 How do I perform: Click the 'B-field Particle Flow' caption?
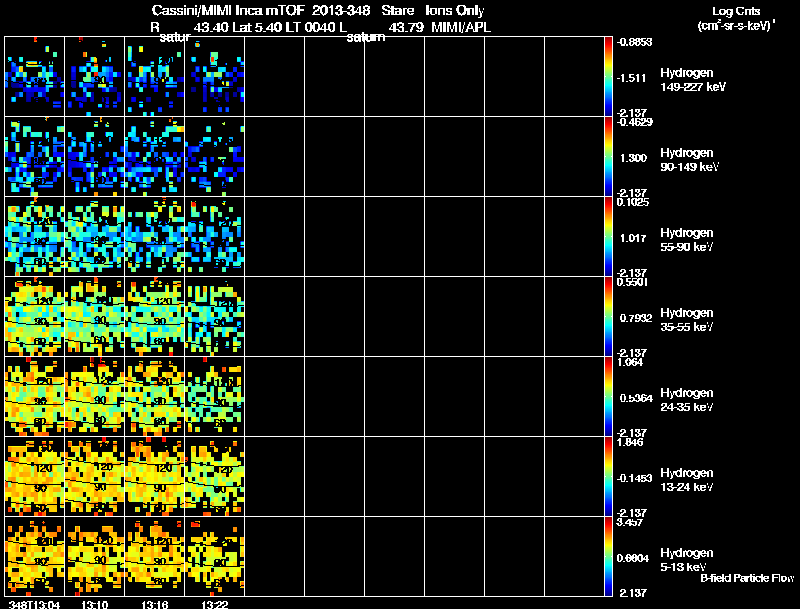click(747, 578)
